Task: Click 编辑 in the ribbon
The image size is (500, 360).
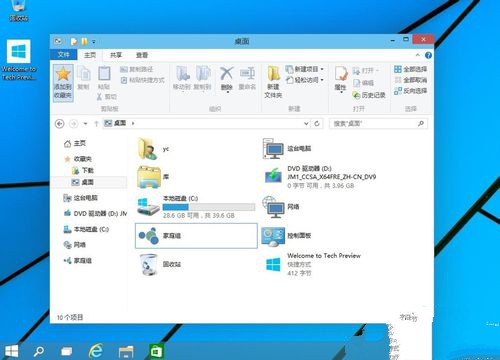Action: (363, 83)
